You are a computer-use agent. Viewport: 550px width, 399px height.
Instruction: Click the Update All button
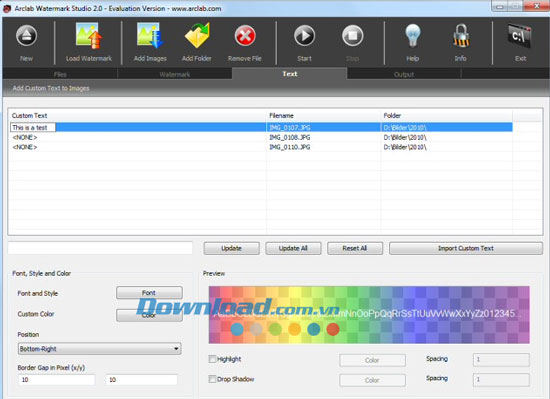[x=293, y=248]
